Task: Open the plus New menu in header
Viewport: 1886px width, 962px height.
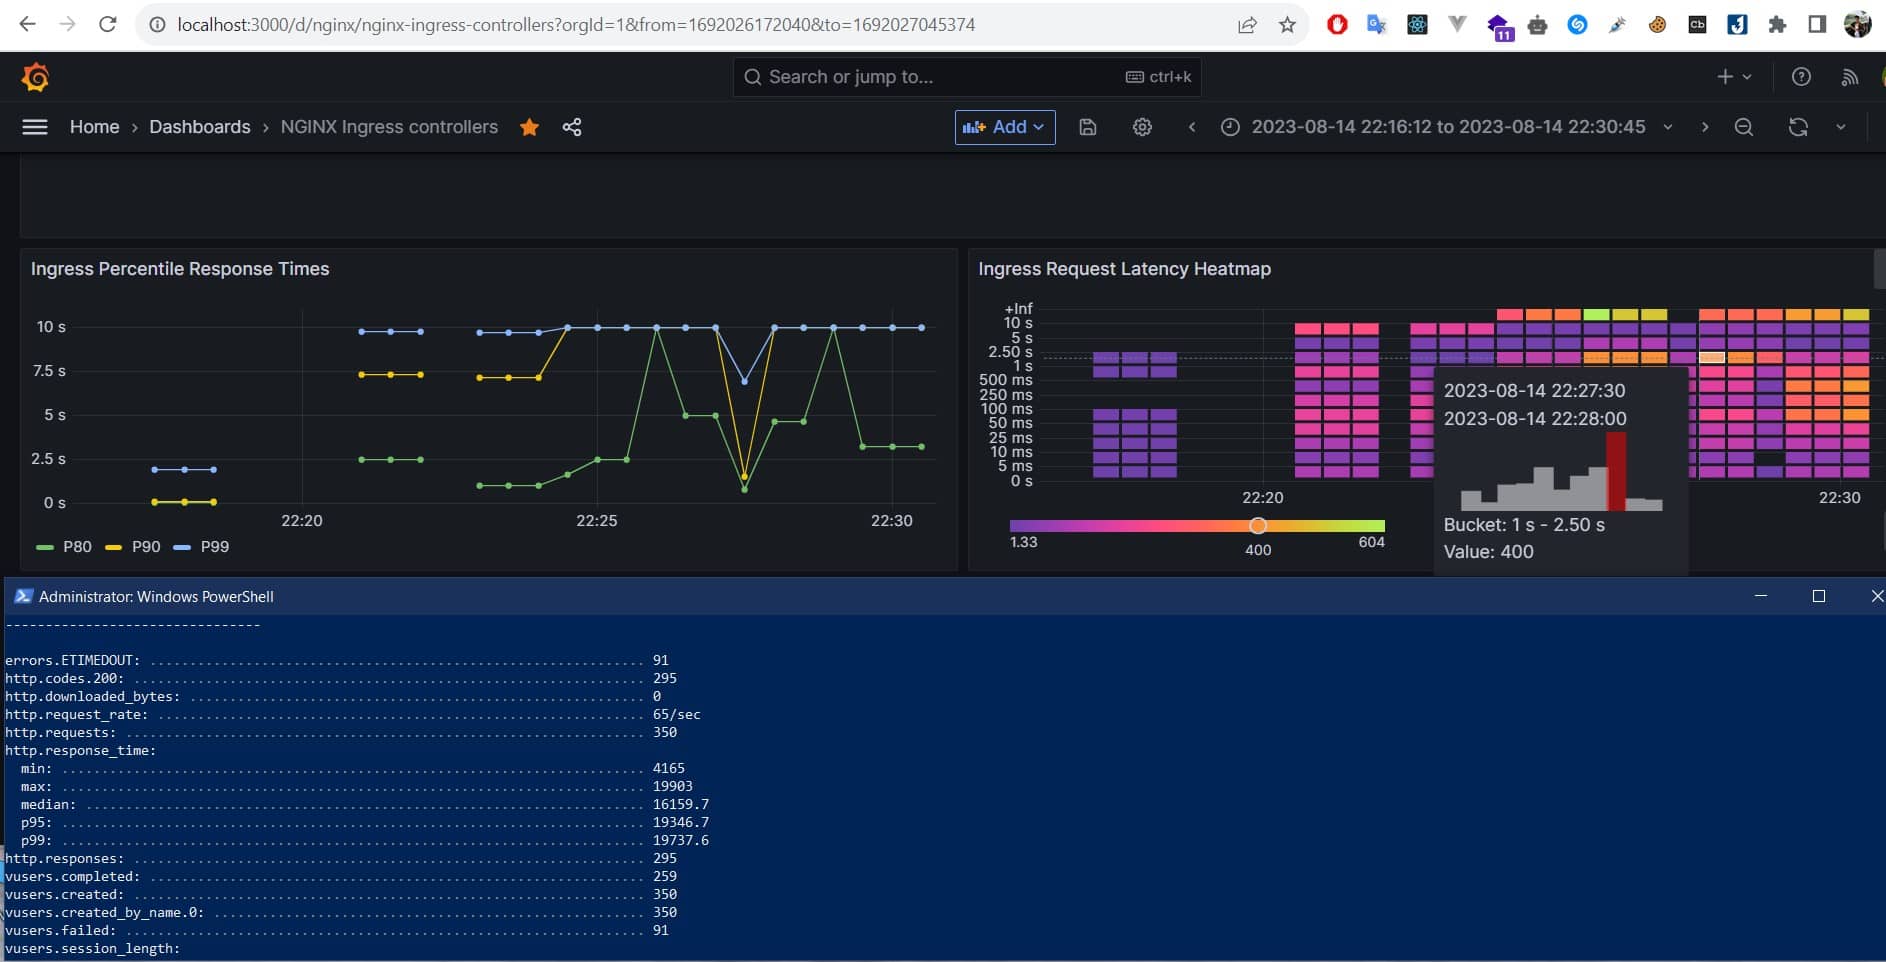Action: click(x=1734, y=77)
